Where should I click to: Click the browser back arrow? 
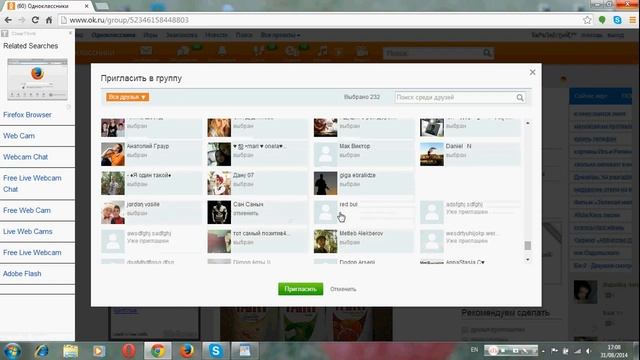coord(8,20)
